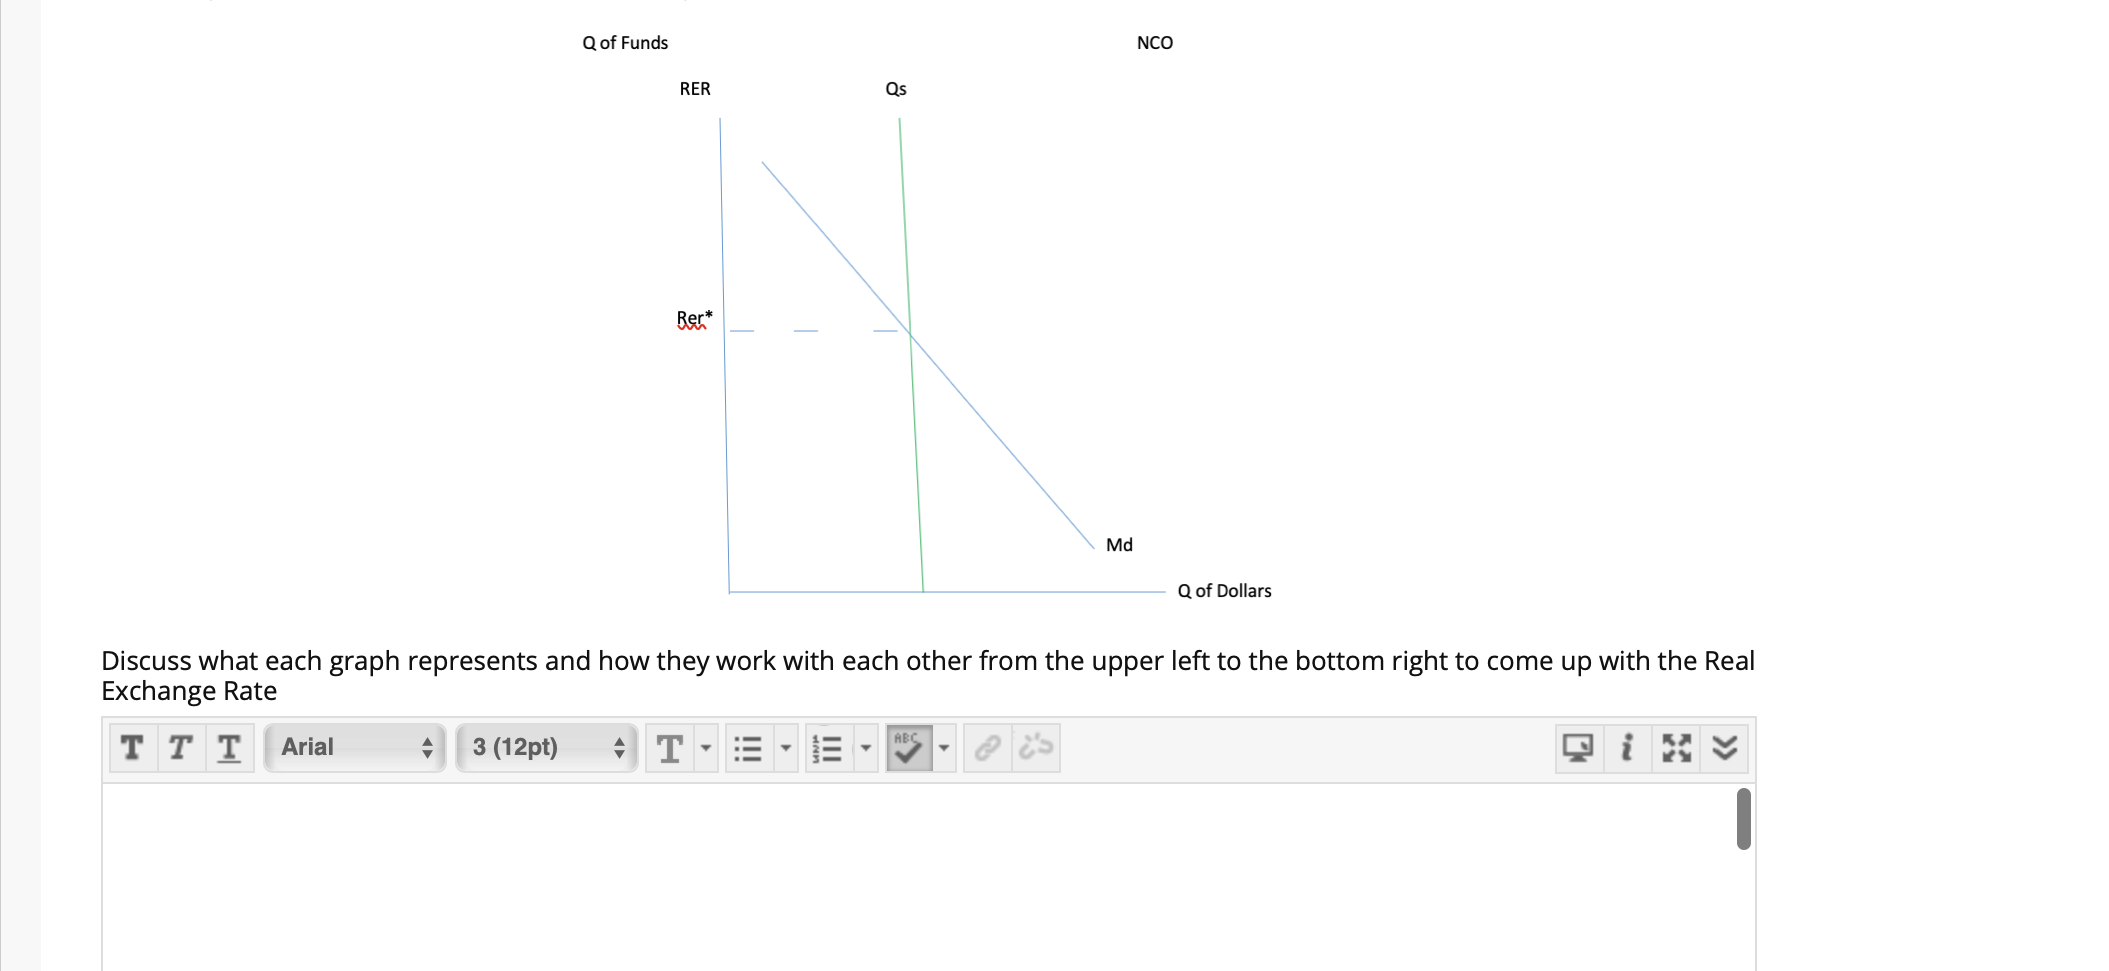Insert a hyperlink
The height and width of the screenshot is (971, 2109).
988,748
